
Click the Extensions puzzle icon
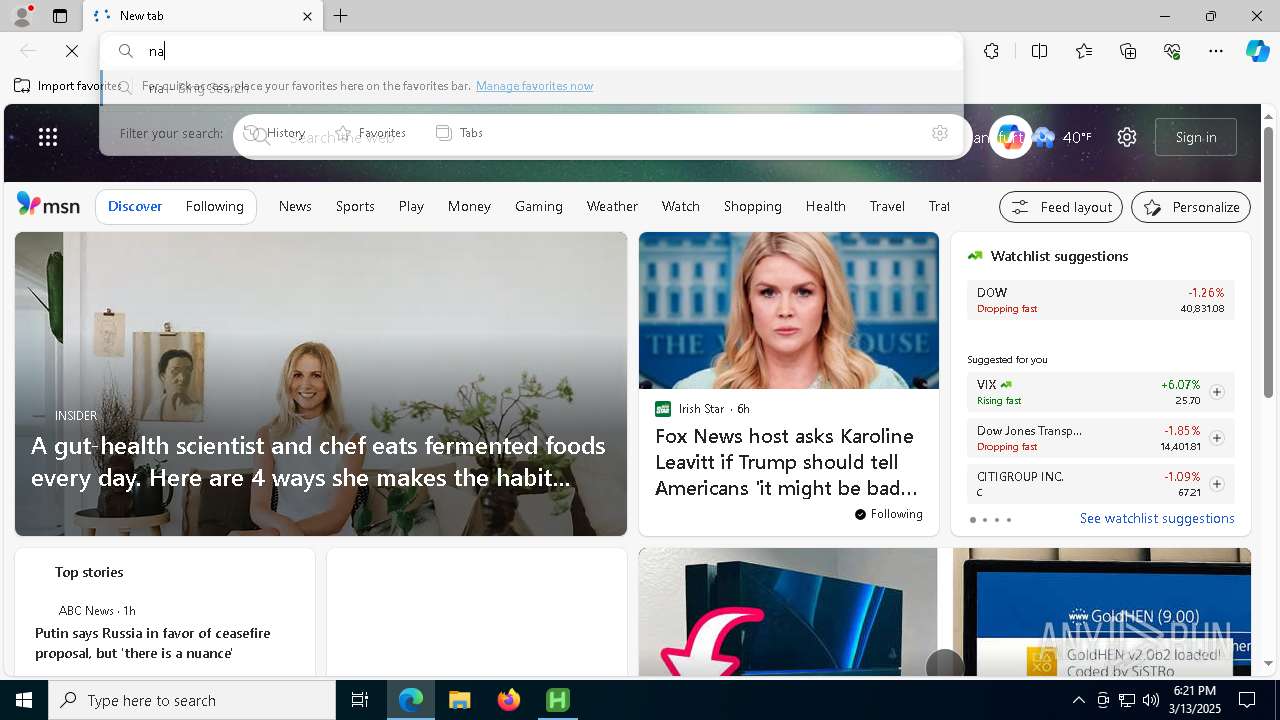pos(991,51)
